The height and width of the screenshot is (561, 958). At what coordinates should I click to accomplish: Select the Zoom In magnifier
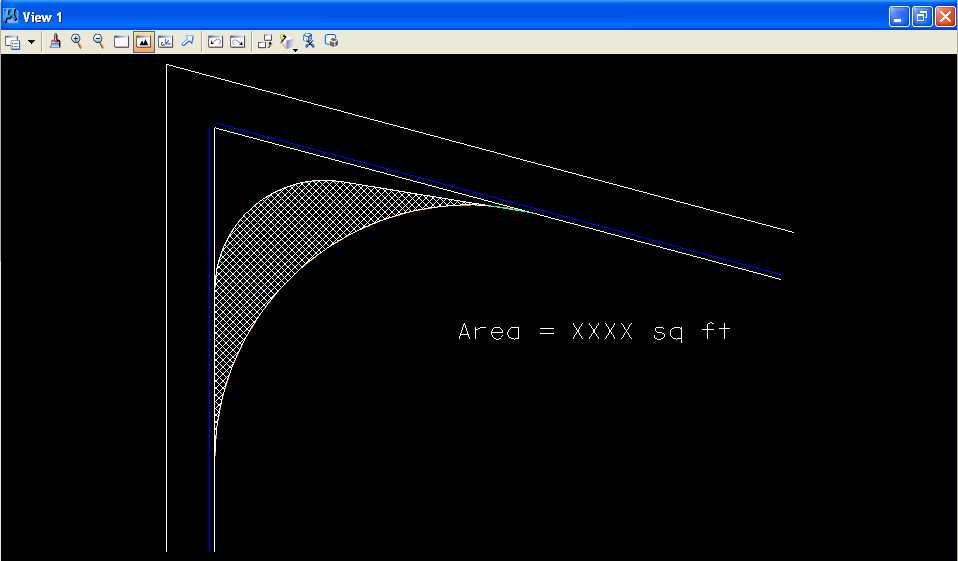[77, 41]
